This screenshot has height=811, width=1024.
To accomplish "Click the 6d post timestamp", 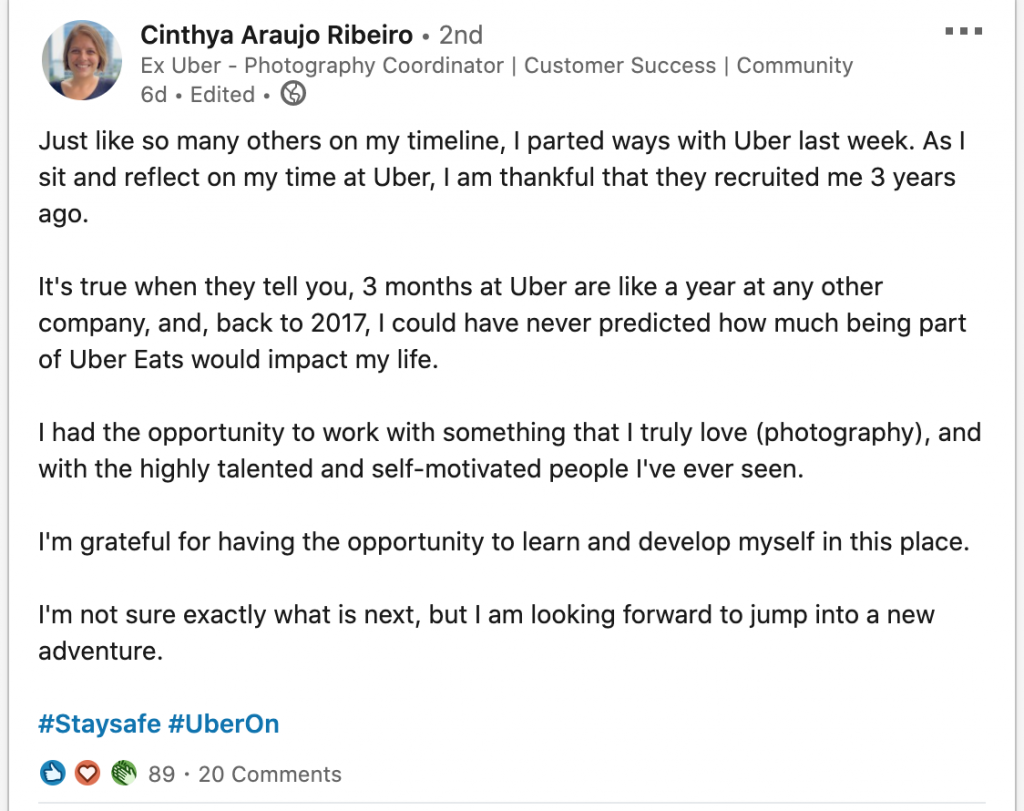I will tap(153, 95).
